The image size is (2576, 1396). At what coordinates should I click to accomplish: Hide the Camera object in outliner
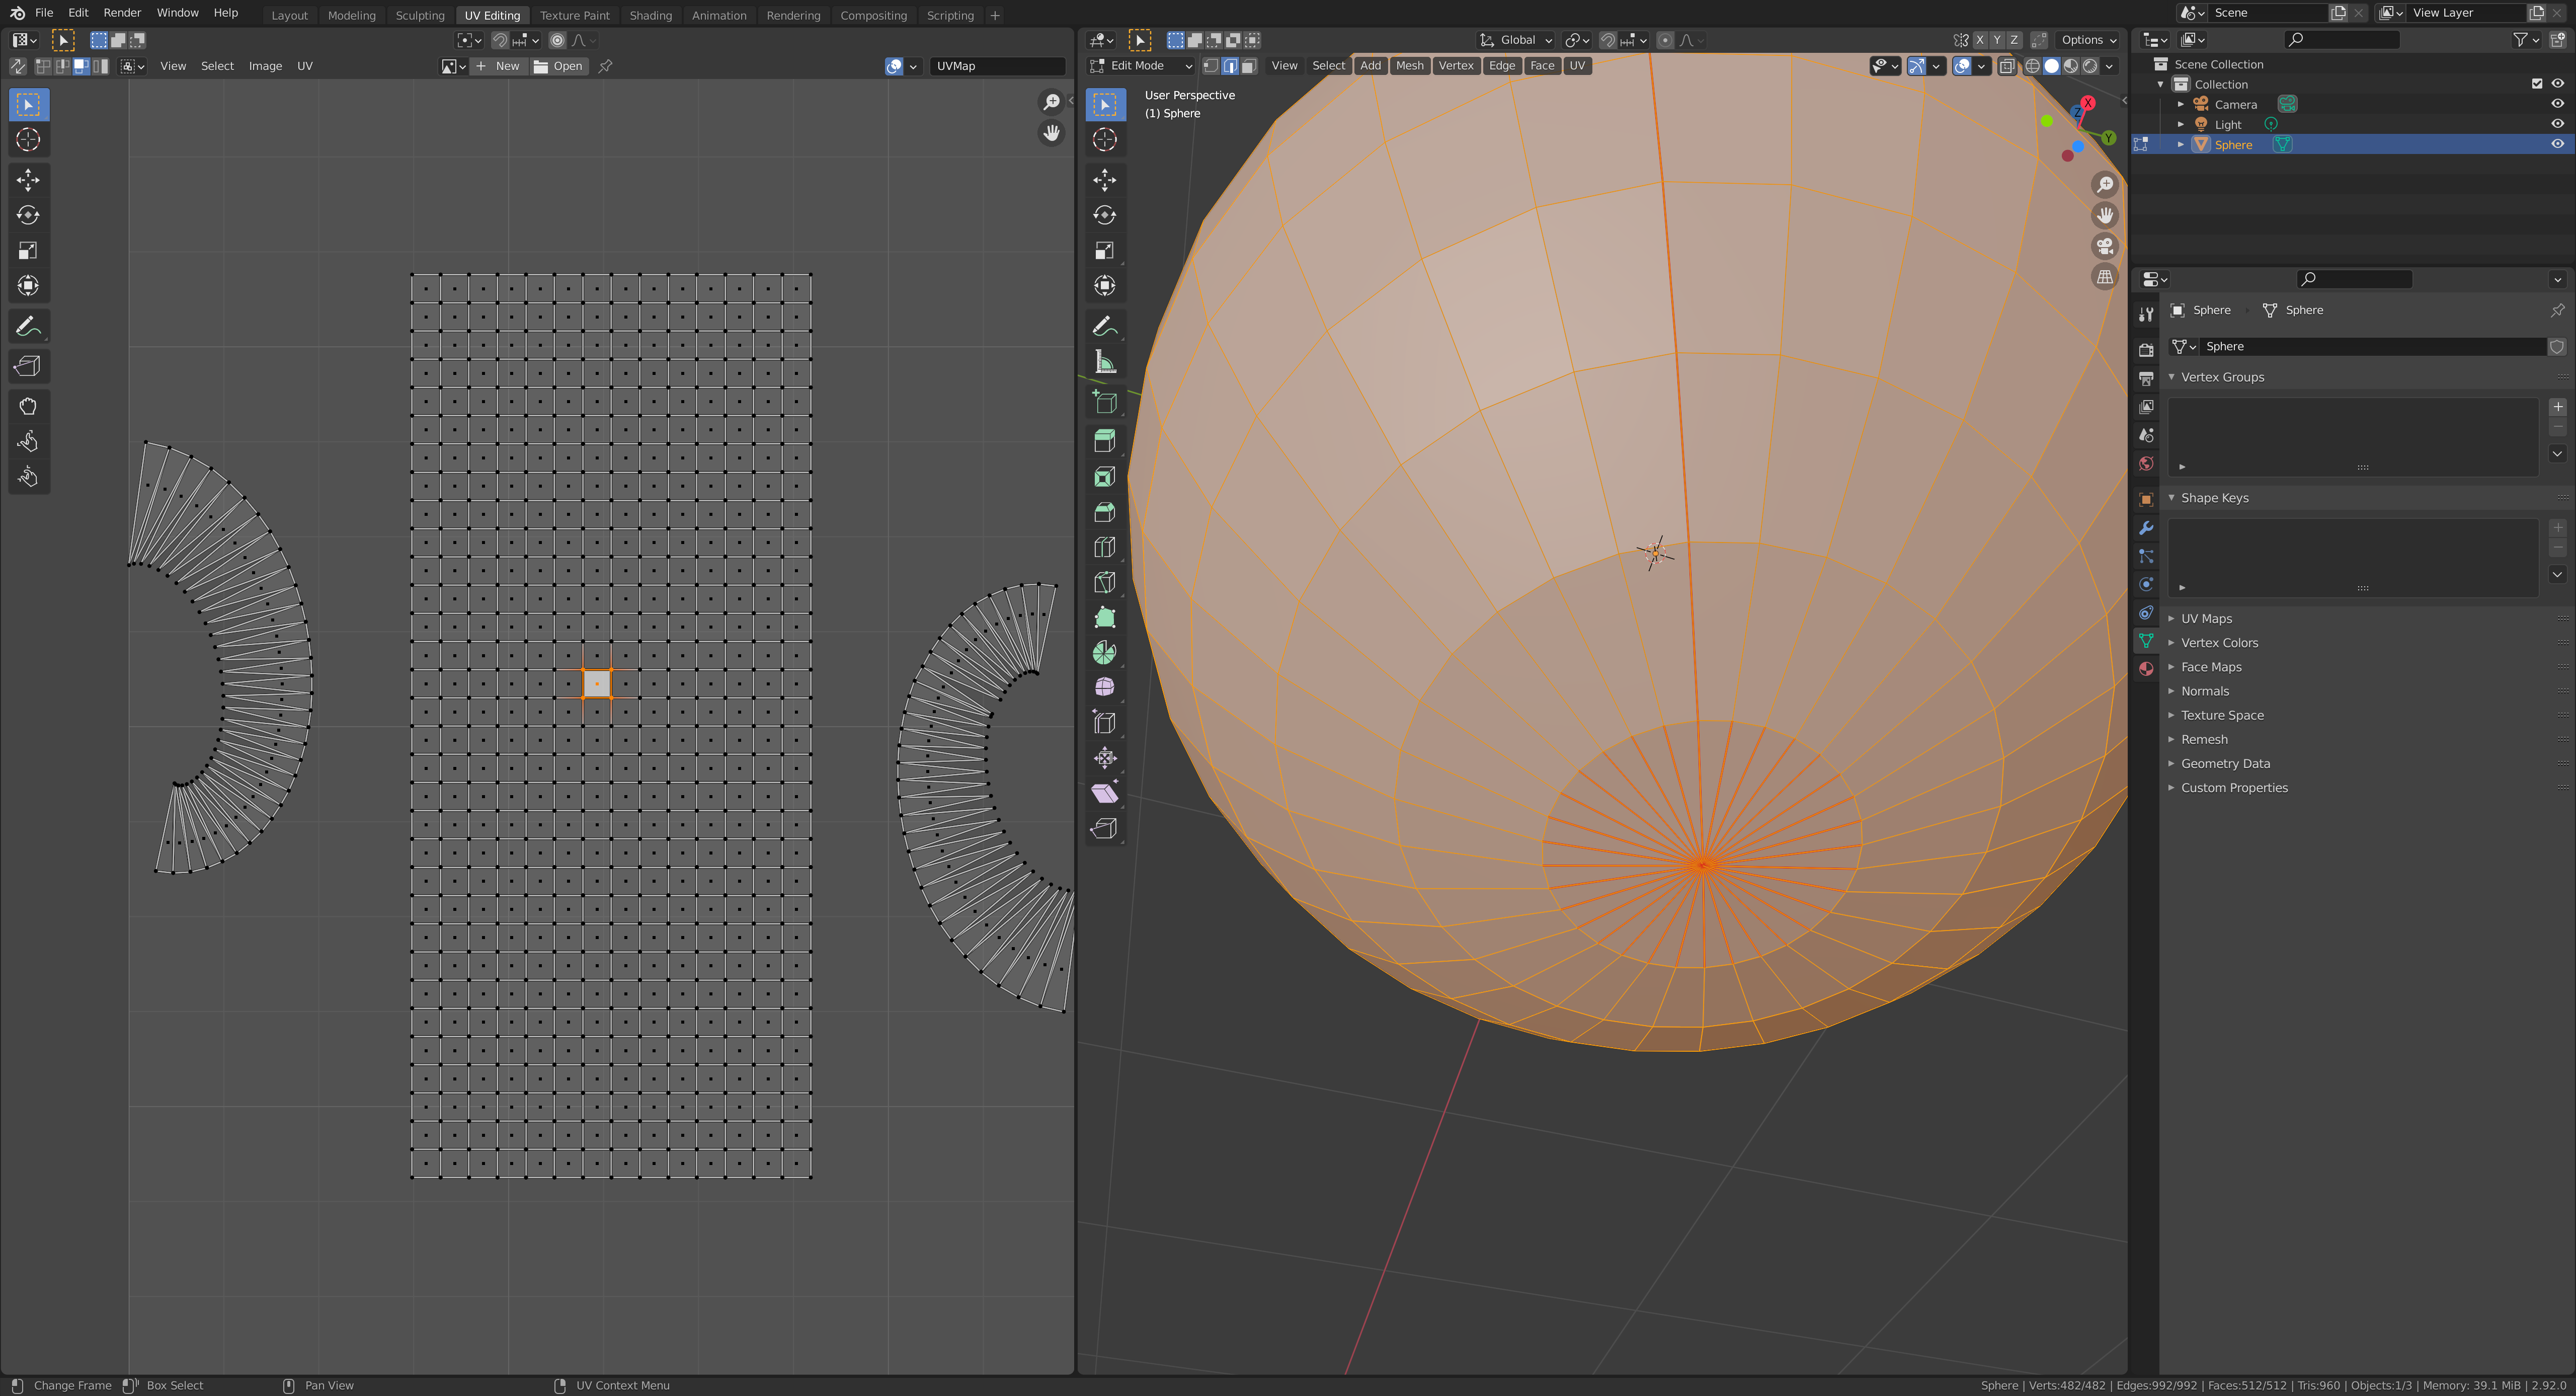tap(2557, 104)
